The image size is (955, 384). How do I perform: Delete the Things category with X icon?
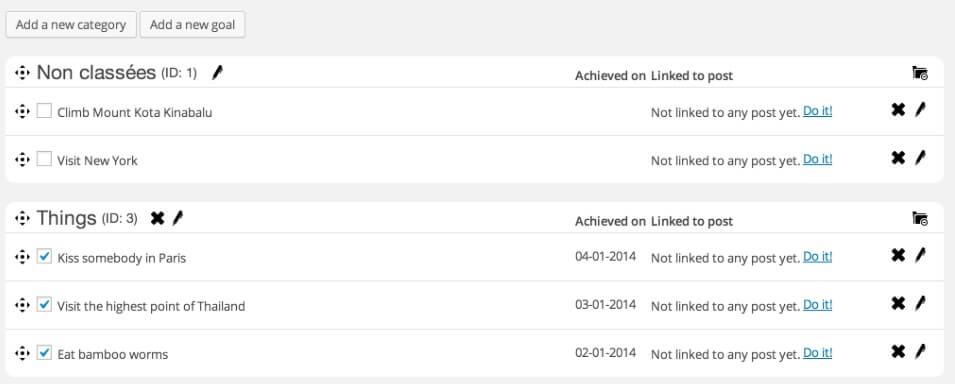coord(157,218)
